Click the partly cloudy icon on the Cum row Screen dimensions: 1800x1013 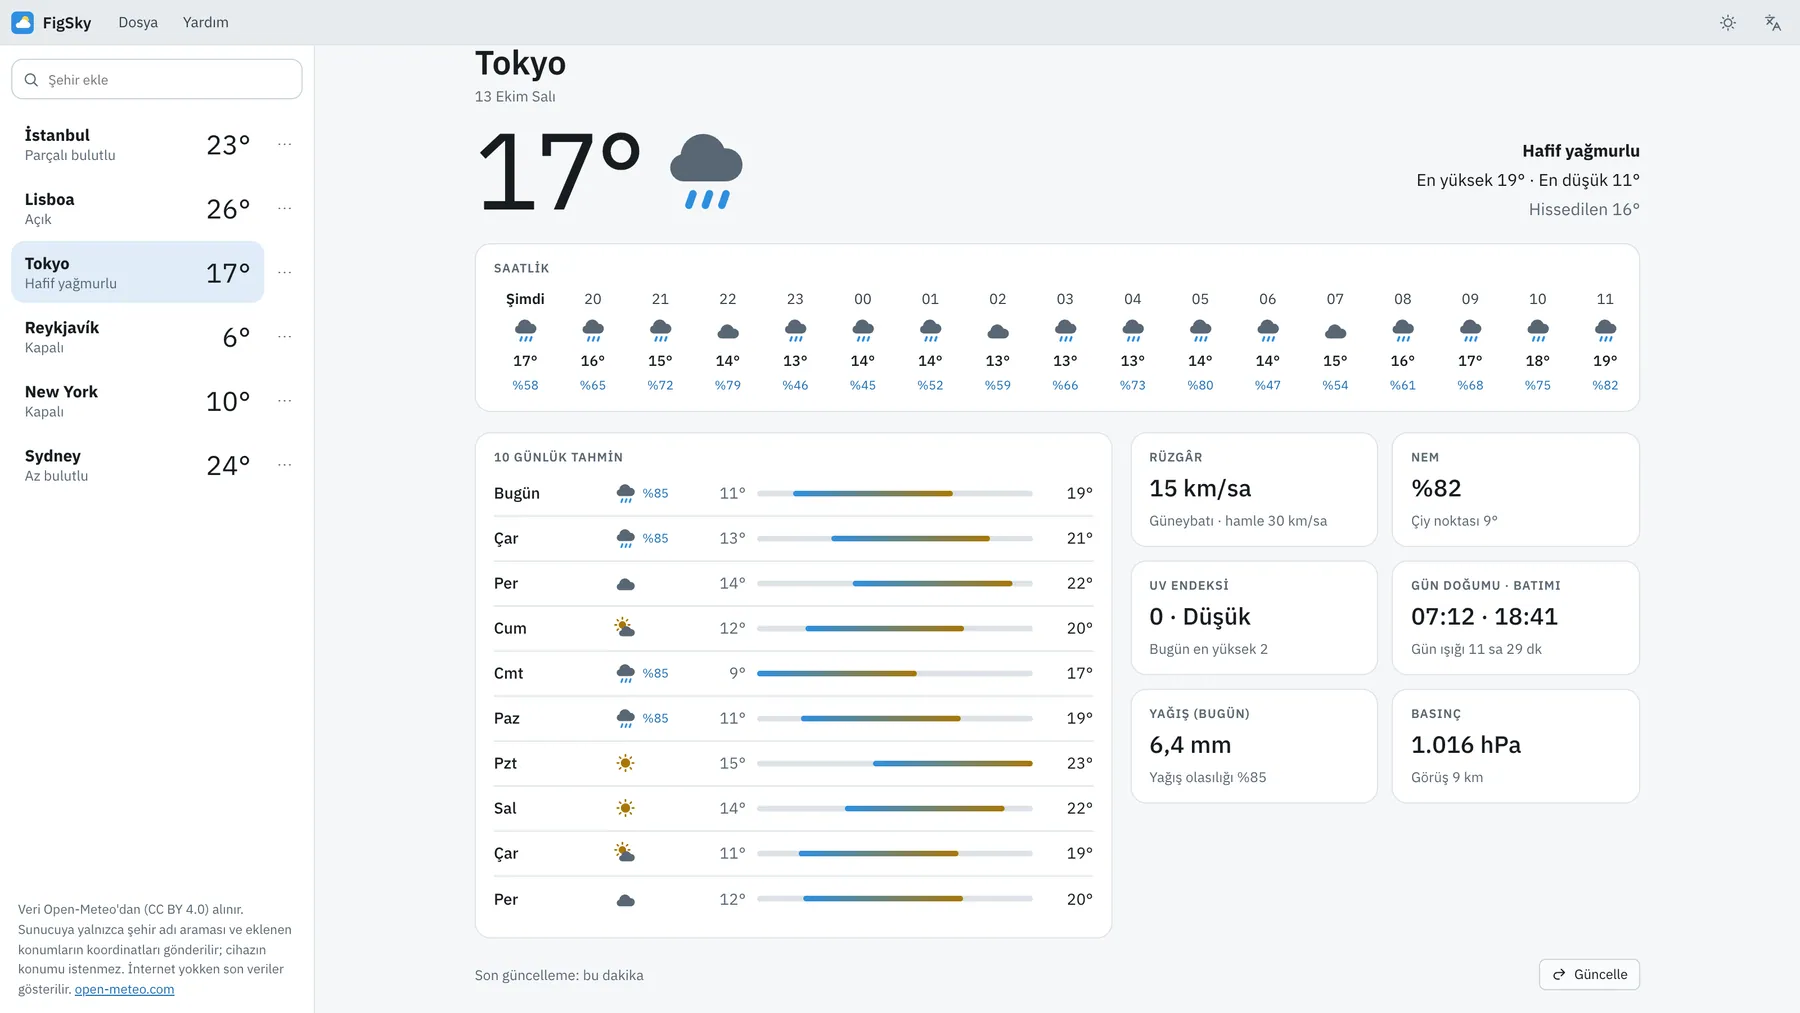625,628
